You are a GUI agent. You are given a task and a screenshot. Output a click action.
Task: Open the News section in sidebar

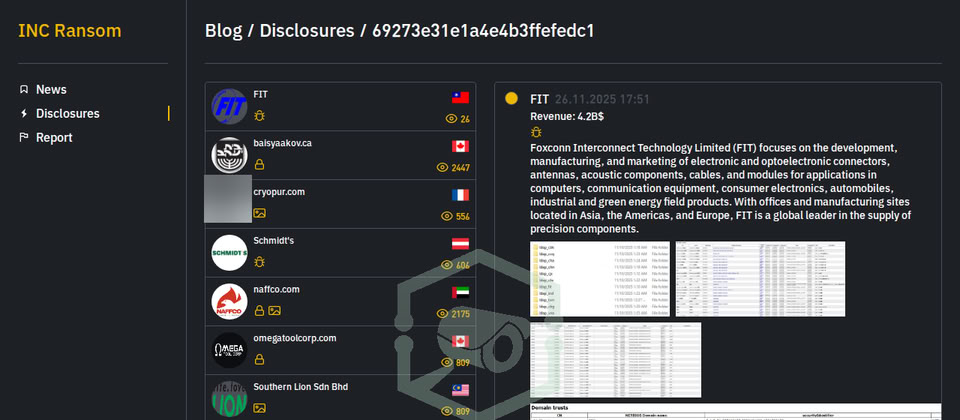click(51, 90)
